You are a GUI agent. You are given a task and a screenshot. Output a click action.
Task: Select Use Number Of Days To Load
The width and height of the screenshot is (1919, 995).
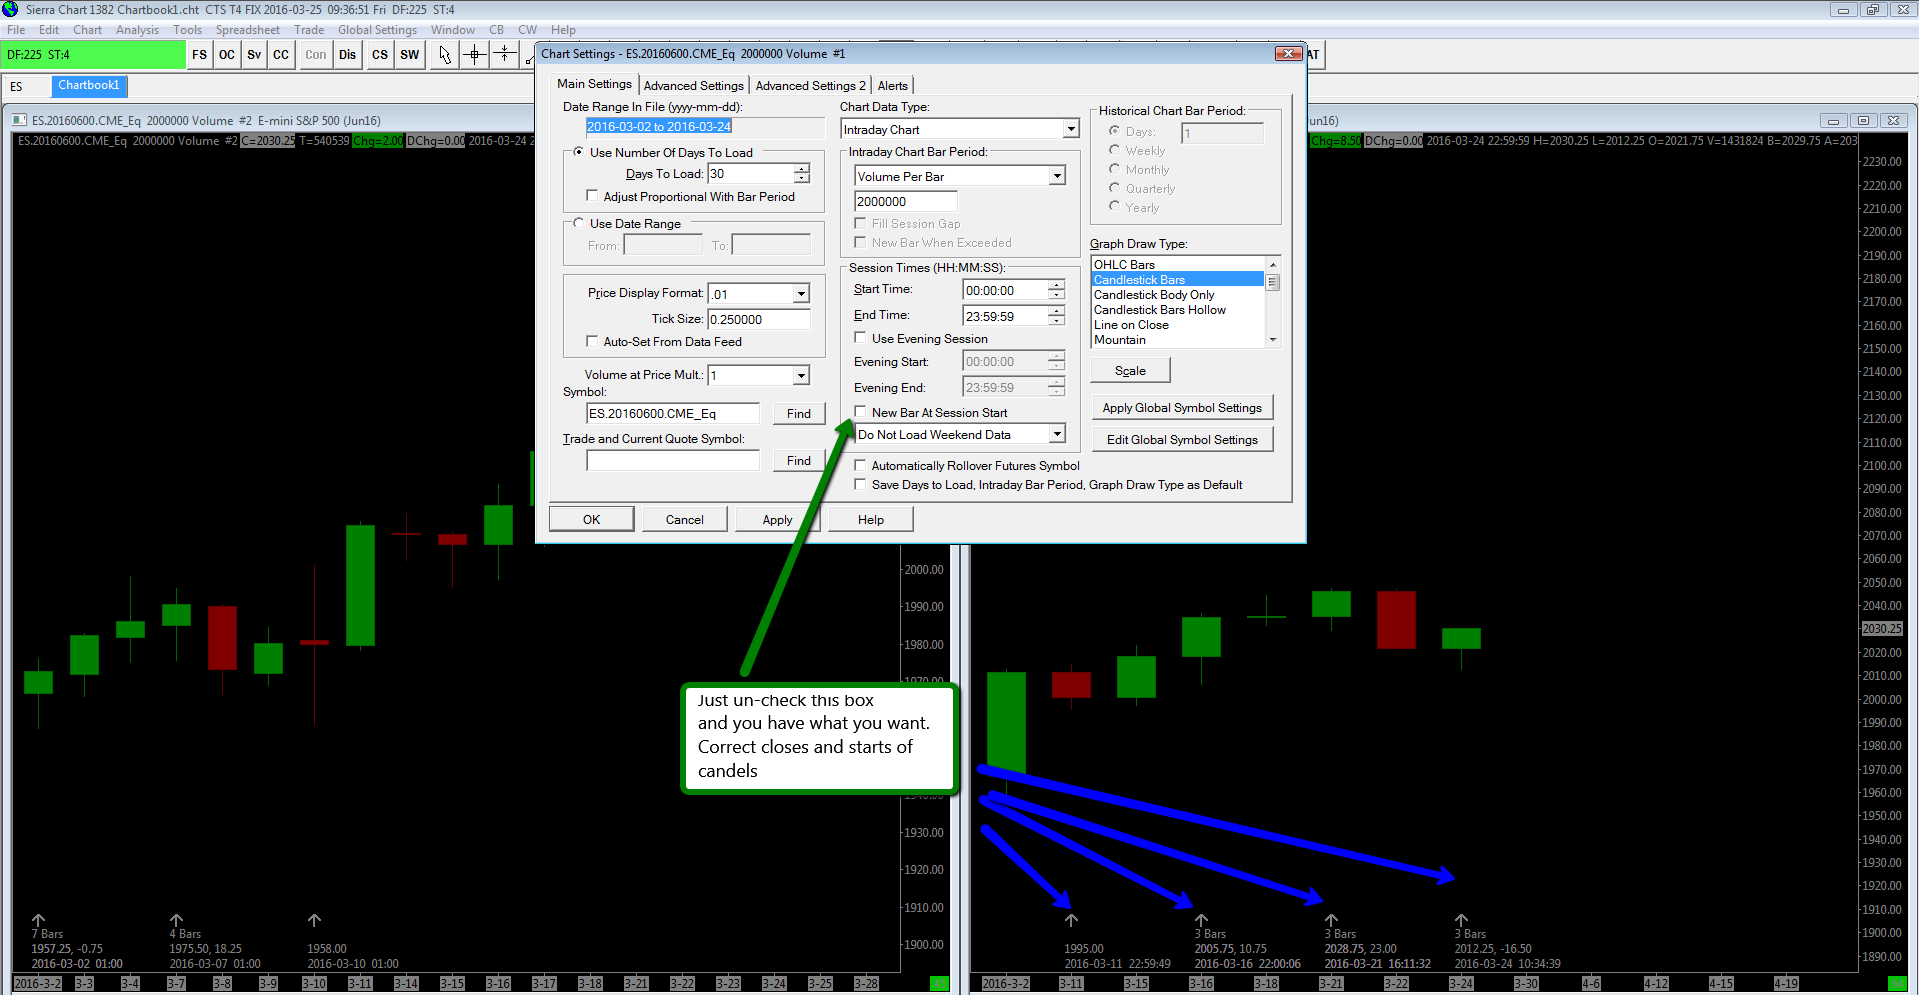click(x=578, y=152)
